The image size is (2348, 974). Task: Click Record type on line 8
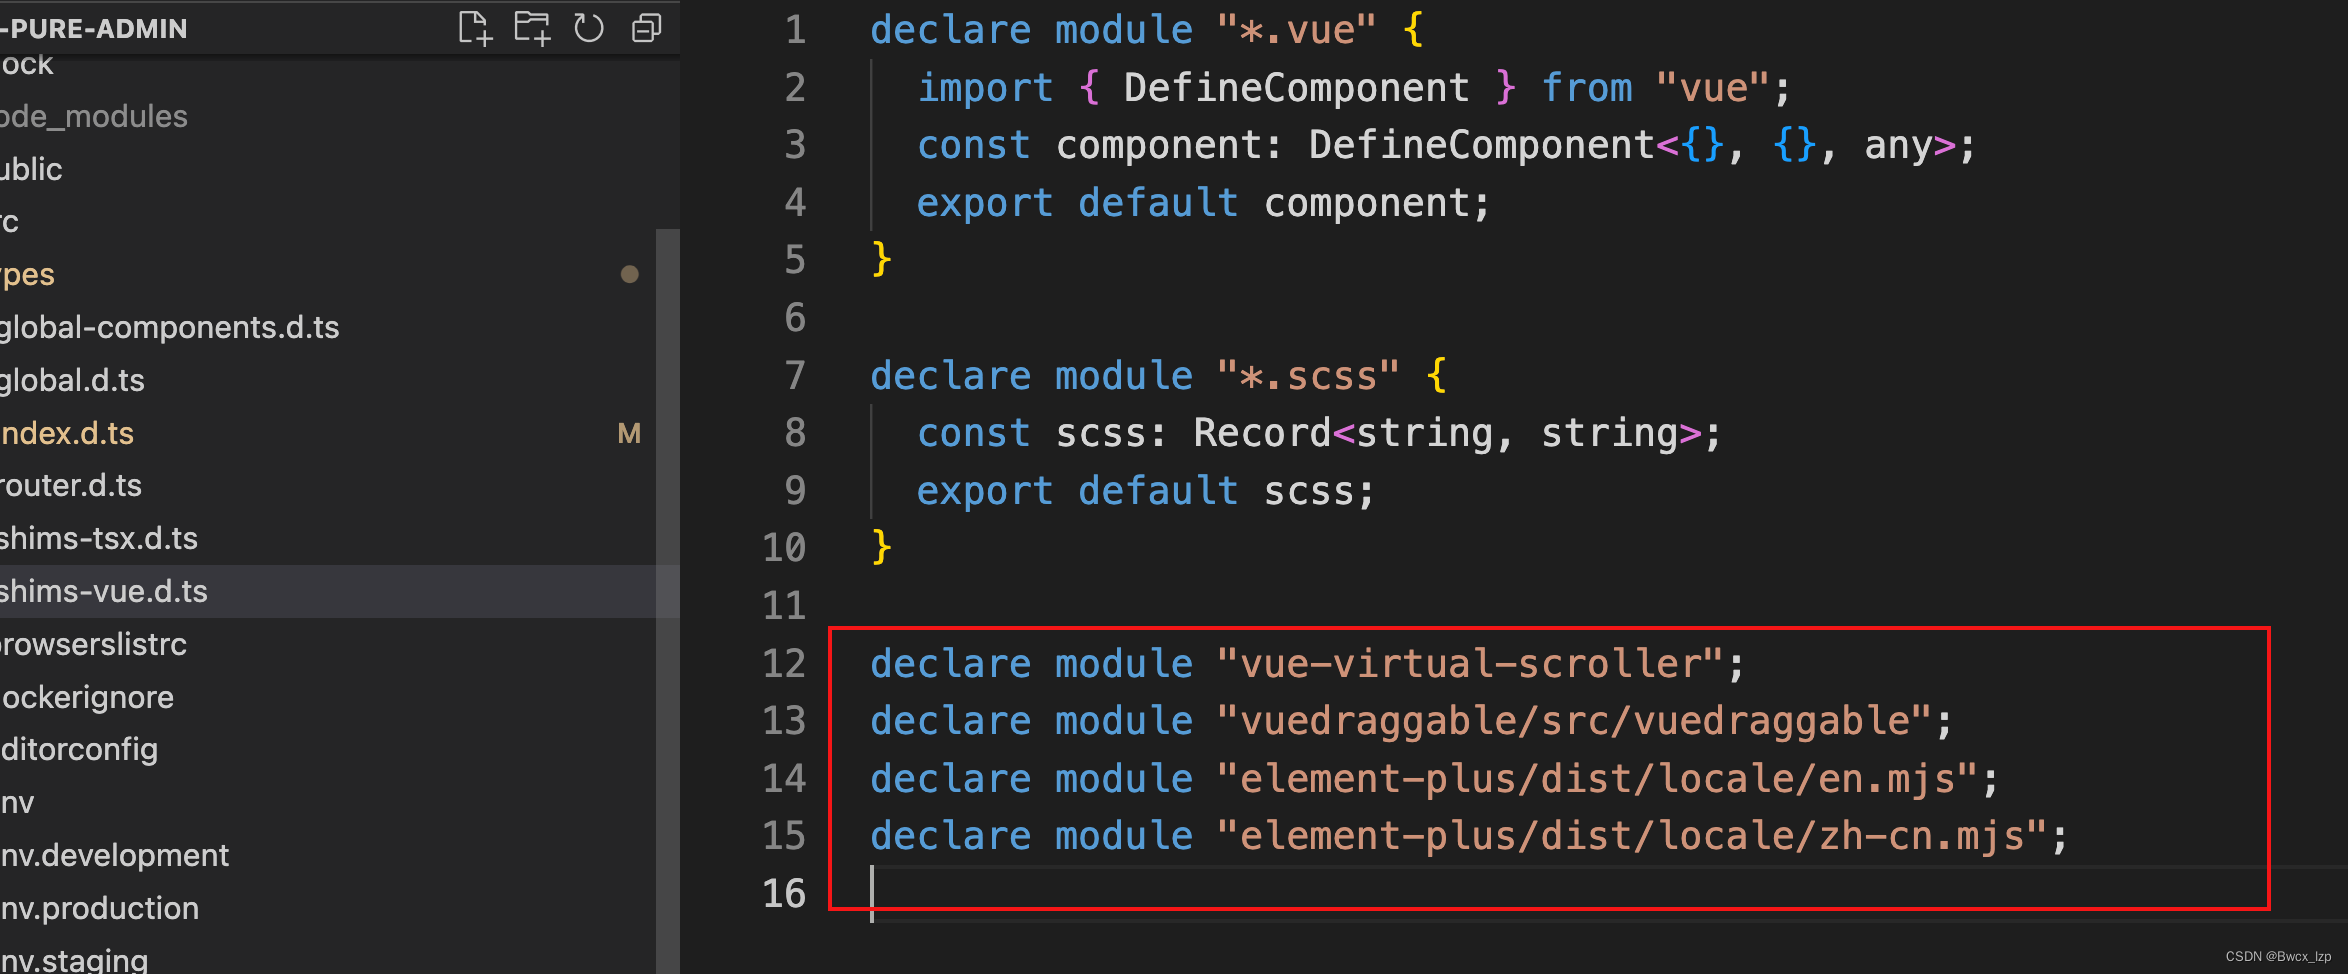pos(1262,433)
